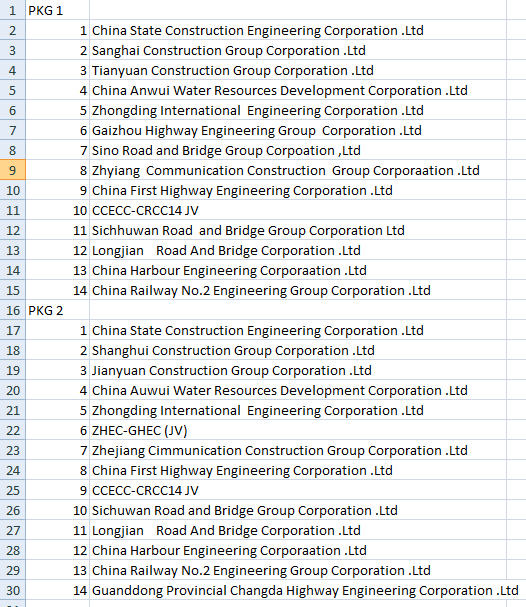This screenshot has width=526, height=607.
Task: Select Shanghui Construction Group Corporation cell
Action: (298, 350)
